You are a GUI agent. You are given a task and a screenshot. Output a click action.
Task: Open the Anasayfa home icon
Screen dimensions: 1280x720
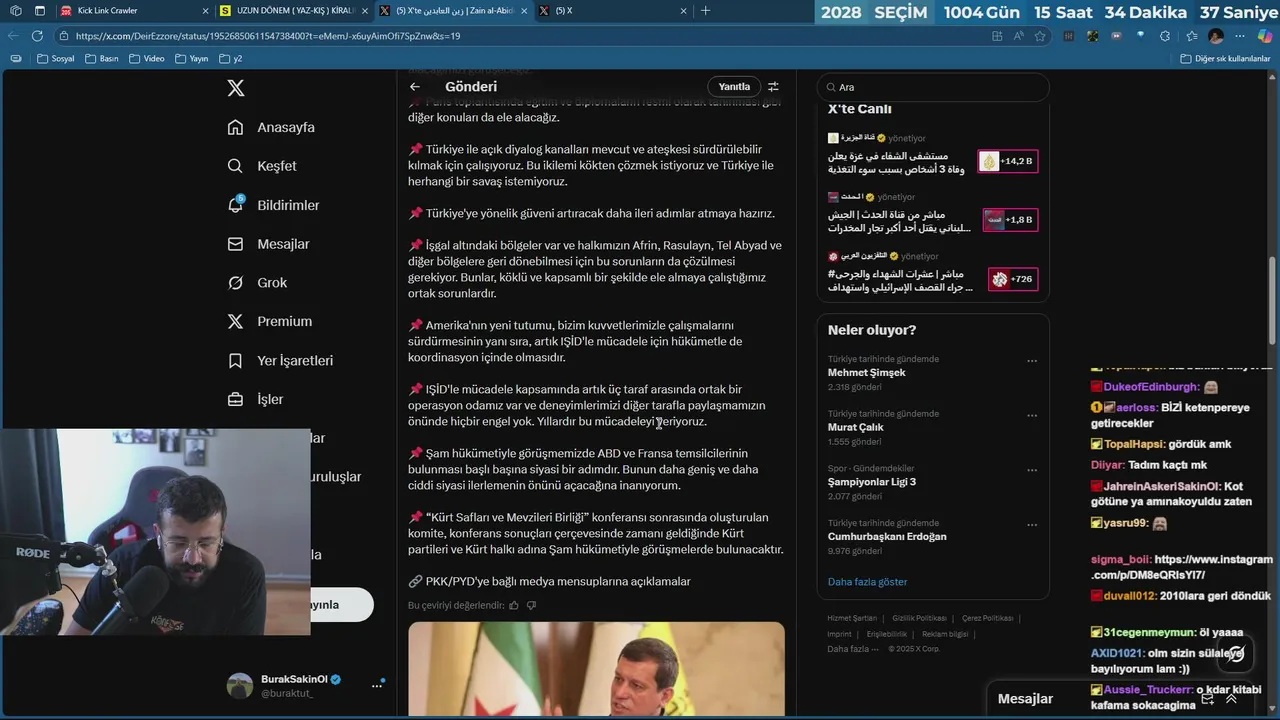click(235, 127)
